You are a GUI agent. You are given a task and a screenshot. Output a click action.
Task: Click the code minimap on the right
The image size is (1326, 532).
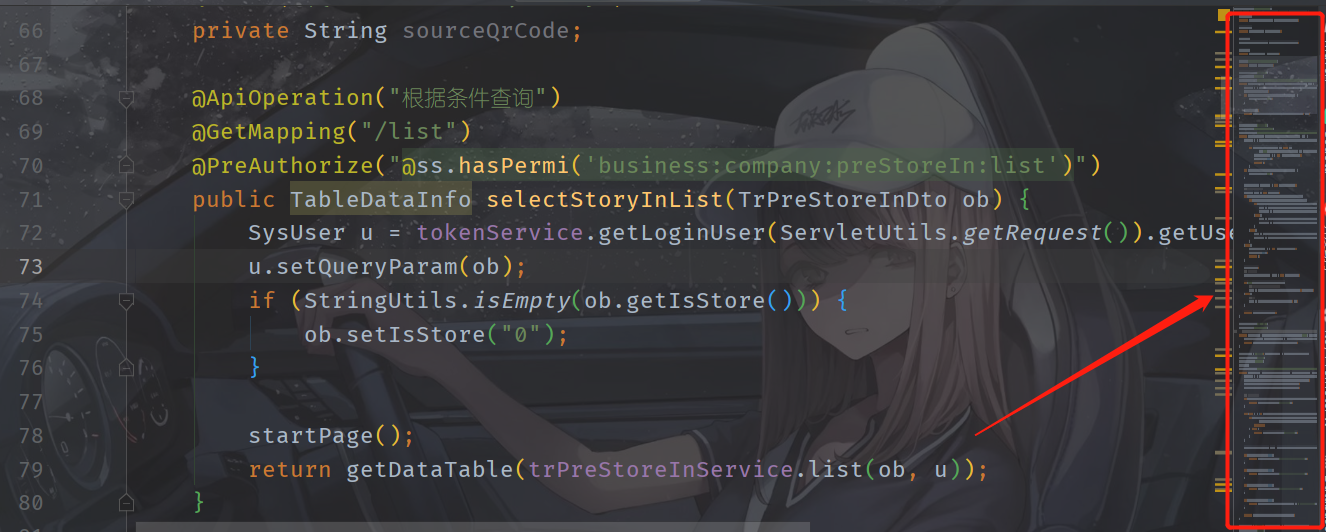pyautogui.click(x=1275, y=270)
